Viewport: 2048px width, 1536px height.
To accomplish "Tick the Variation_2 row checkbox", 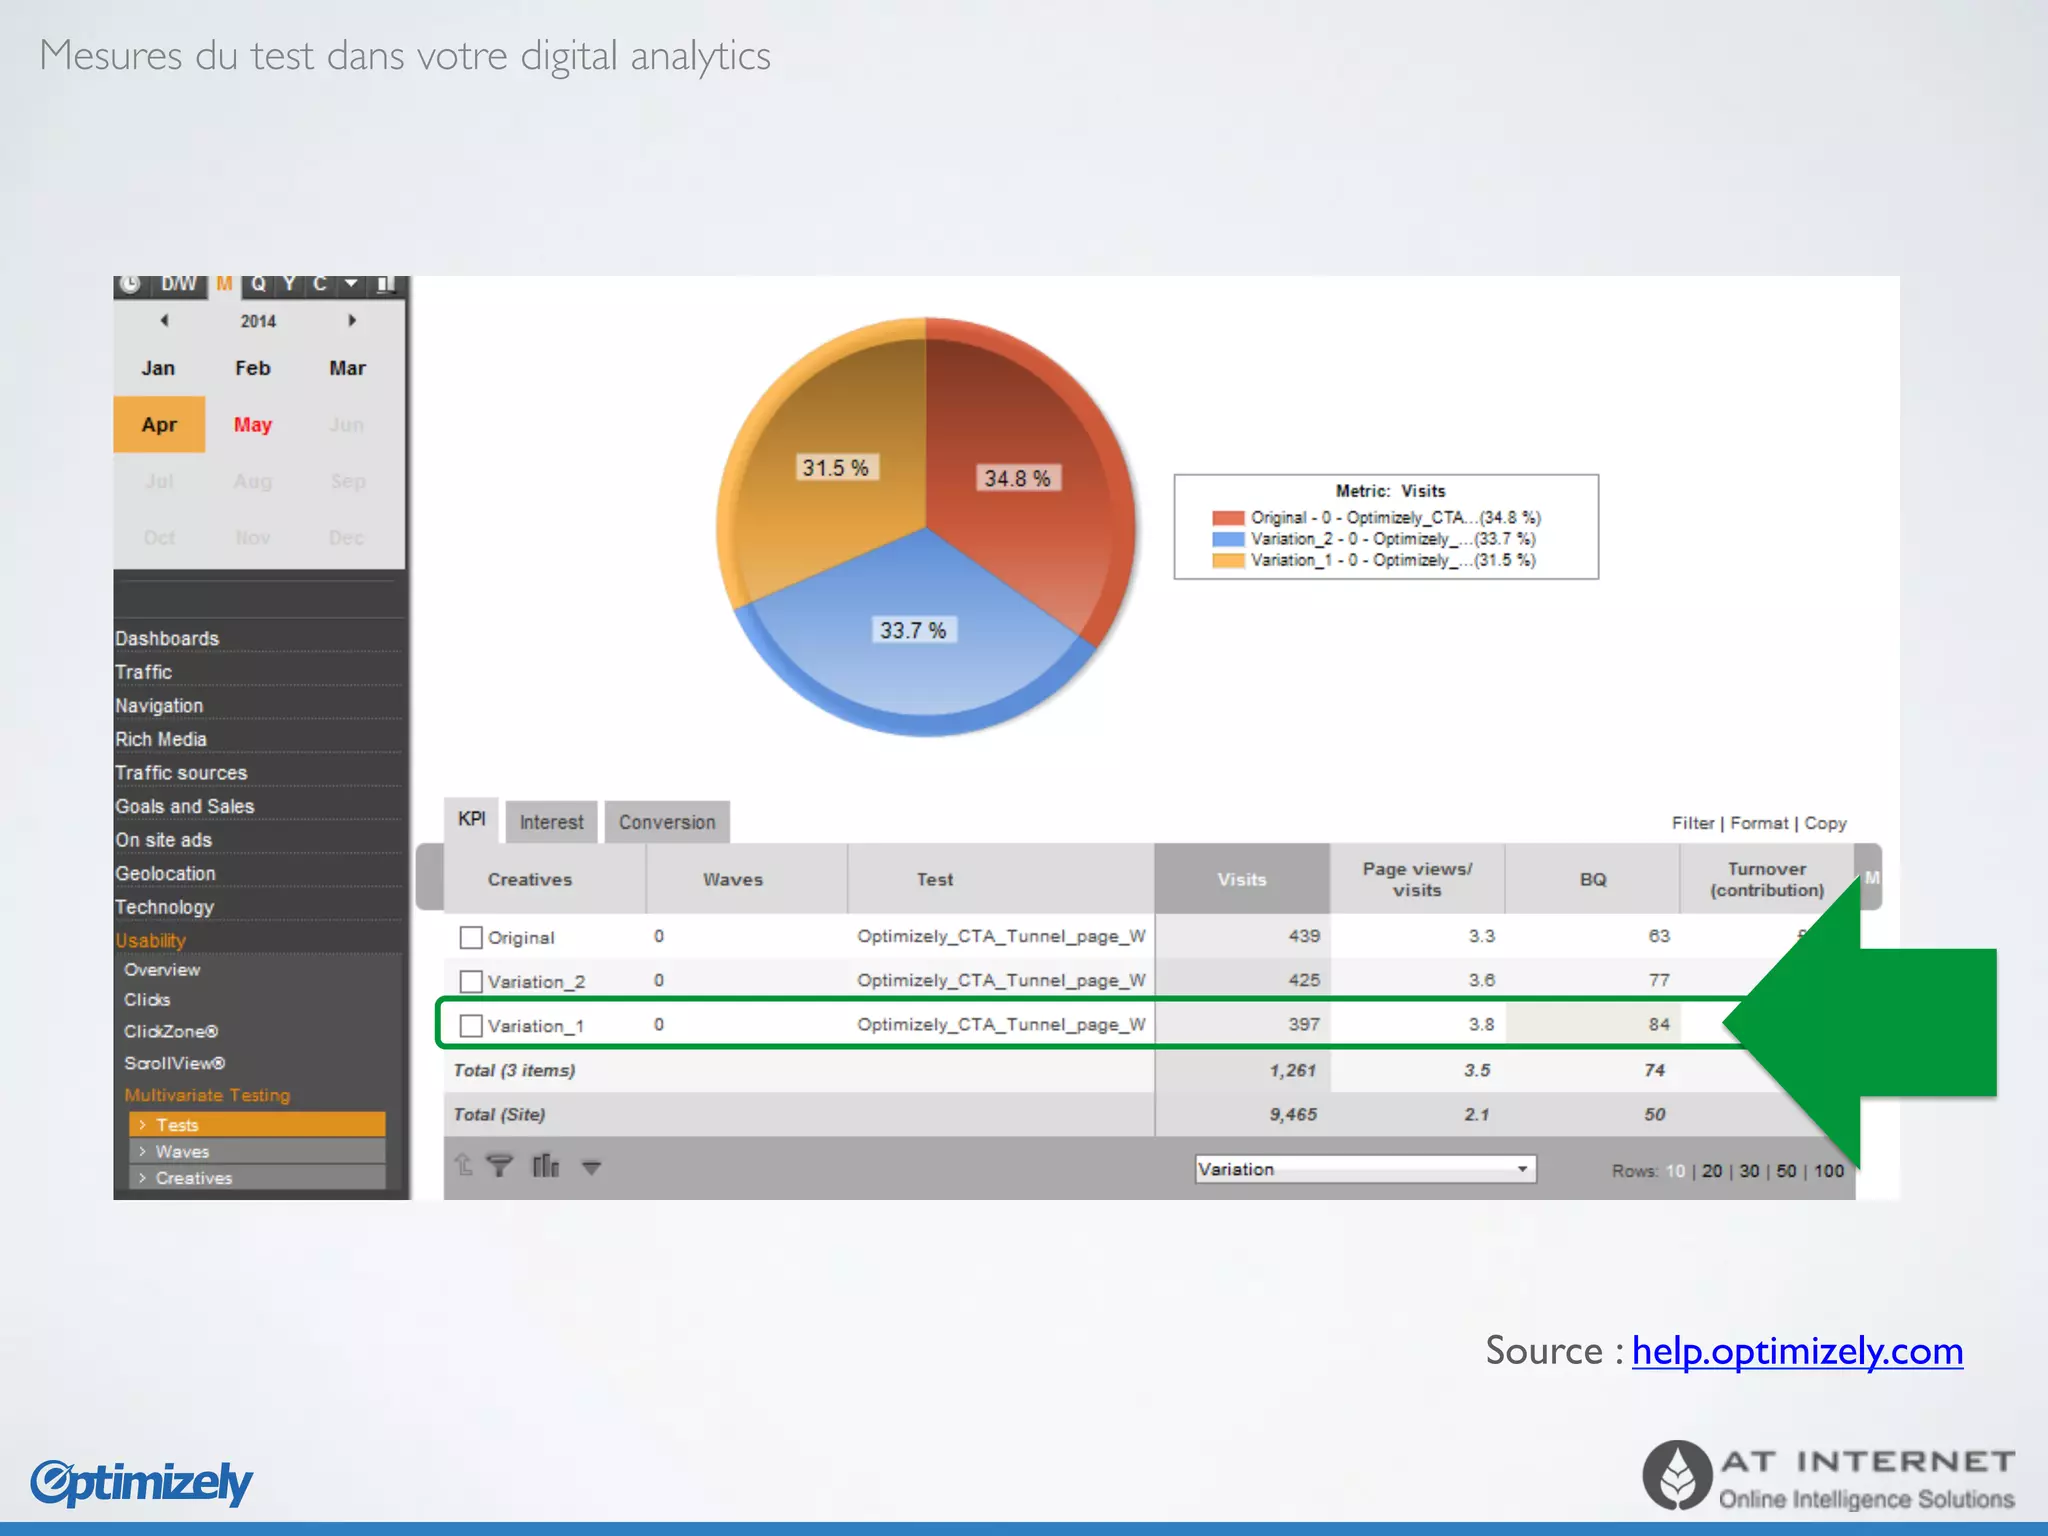I will 471,981.
